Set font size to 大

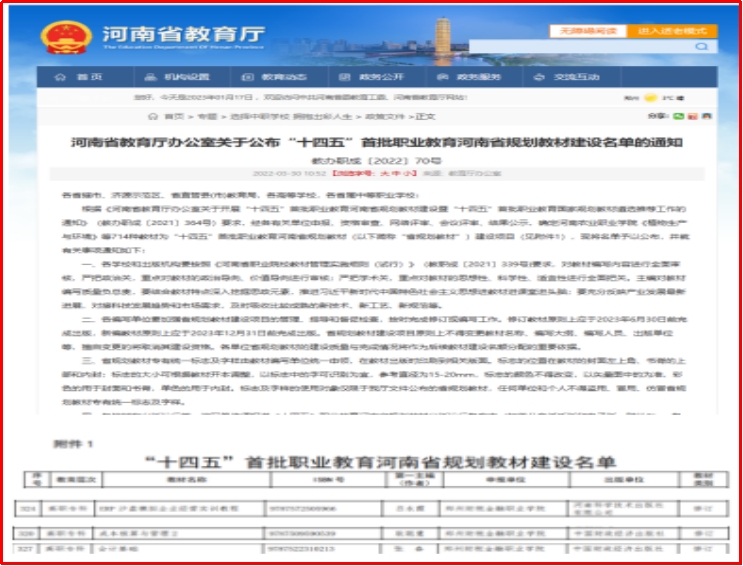(384, 173)
